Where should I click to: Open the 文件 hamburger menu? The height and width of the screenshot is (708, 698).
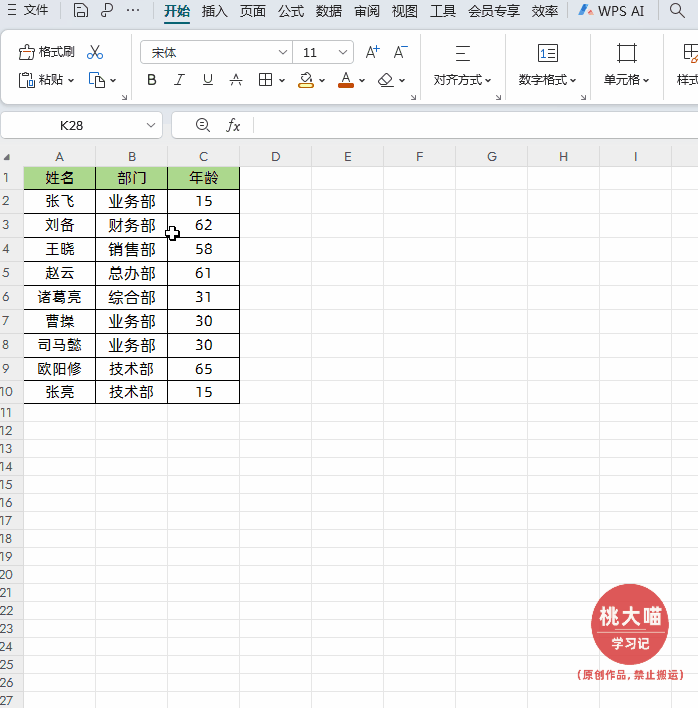click(28, 10)
